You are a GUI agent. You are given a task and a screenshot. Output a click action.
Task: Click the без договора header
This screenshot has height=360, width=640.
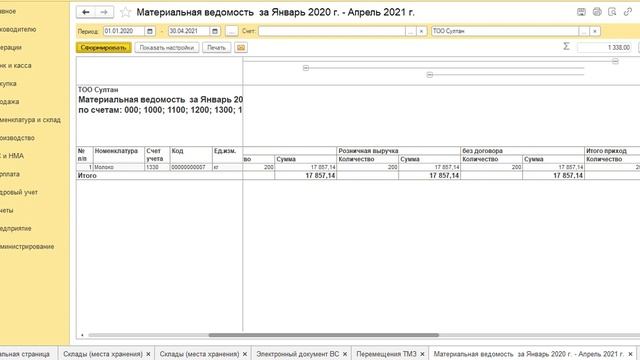522,151
